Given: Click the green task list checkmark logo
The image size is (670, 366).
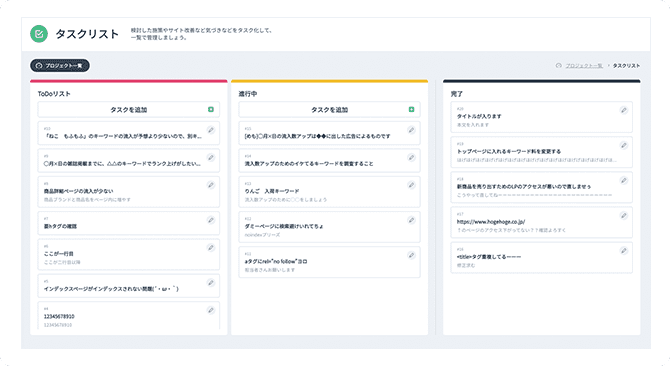Looking at the screenshot, I should (x=39, y=34).
